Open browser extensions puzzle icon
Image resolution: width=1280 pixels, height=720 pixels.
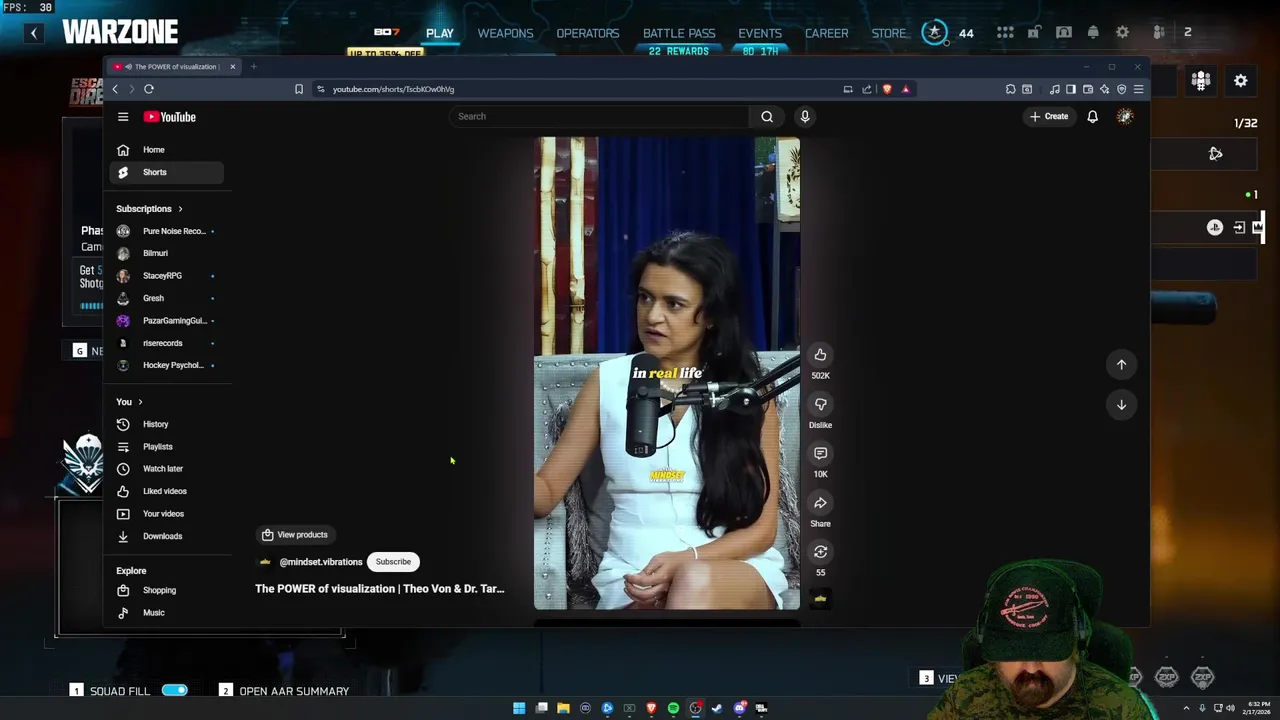1010,89
